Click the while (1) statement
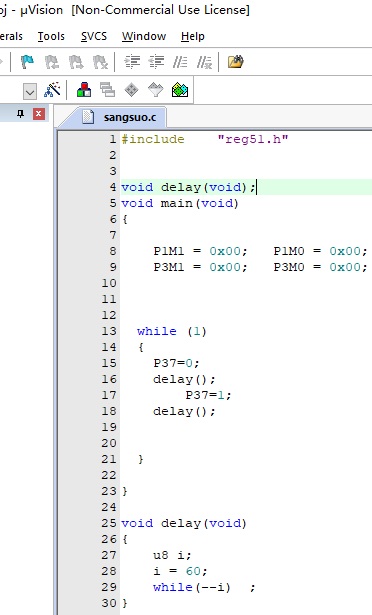372x615 pixels. click(172, 331)
